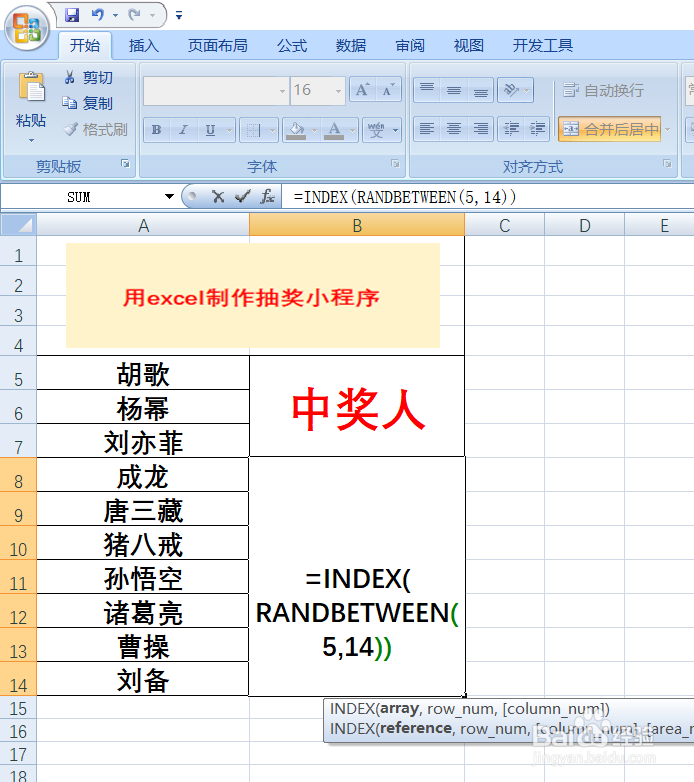Screen dimensions: 694x782
Task: Open the fill color palette arrow
Action: [315, 131]
